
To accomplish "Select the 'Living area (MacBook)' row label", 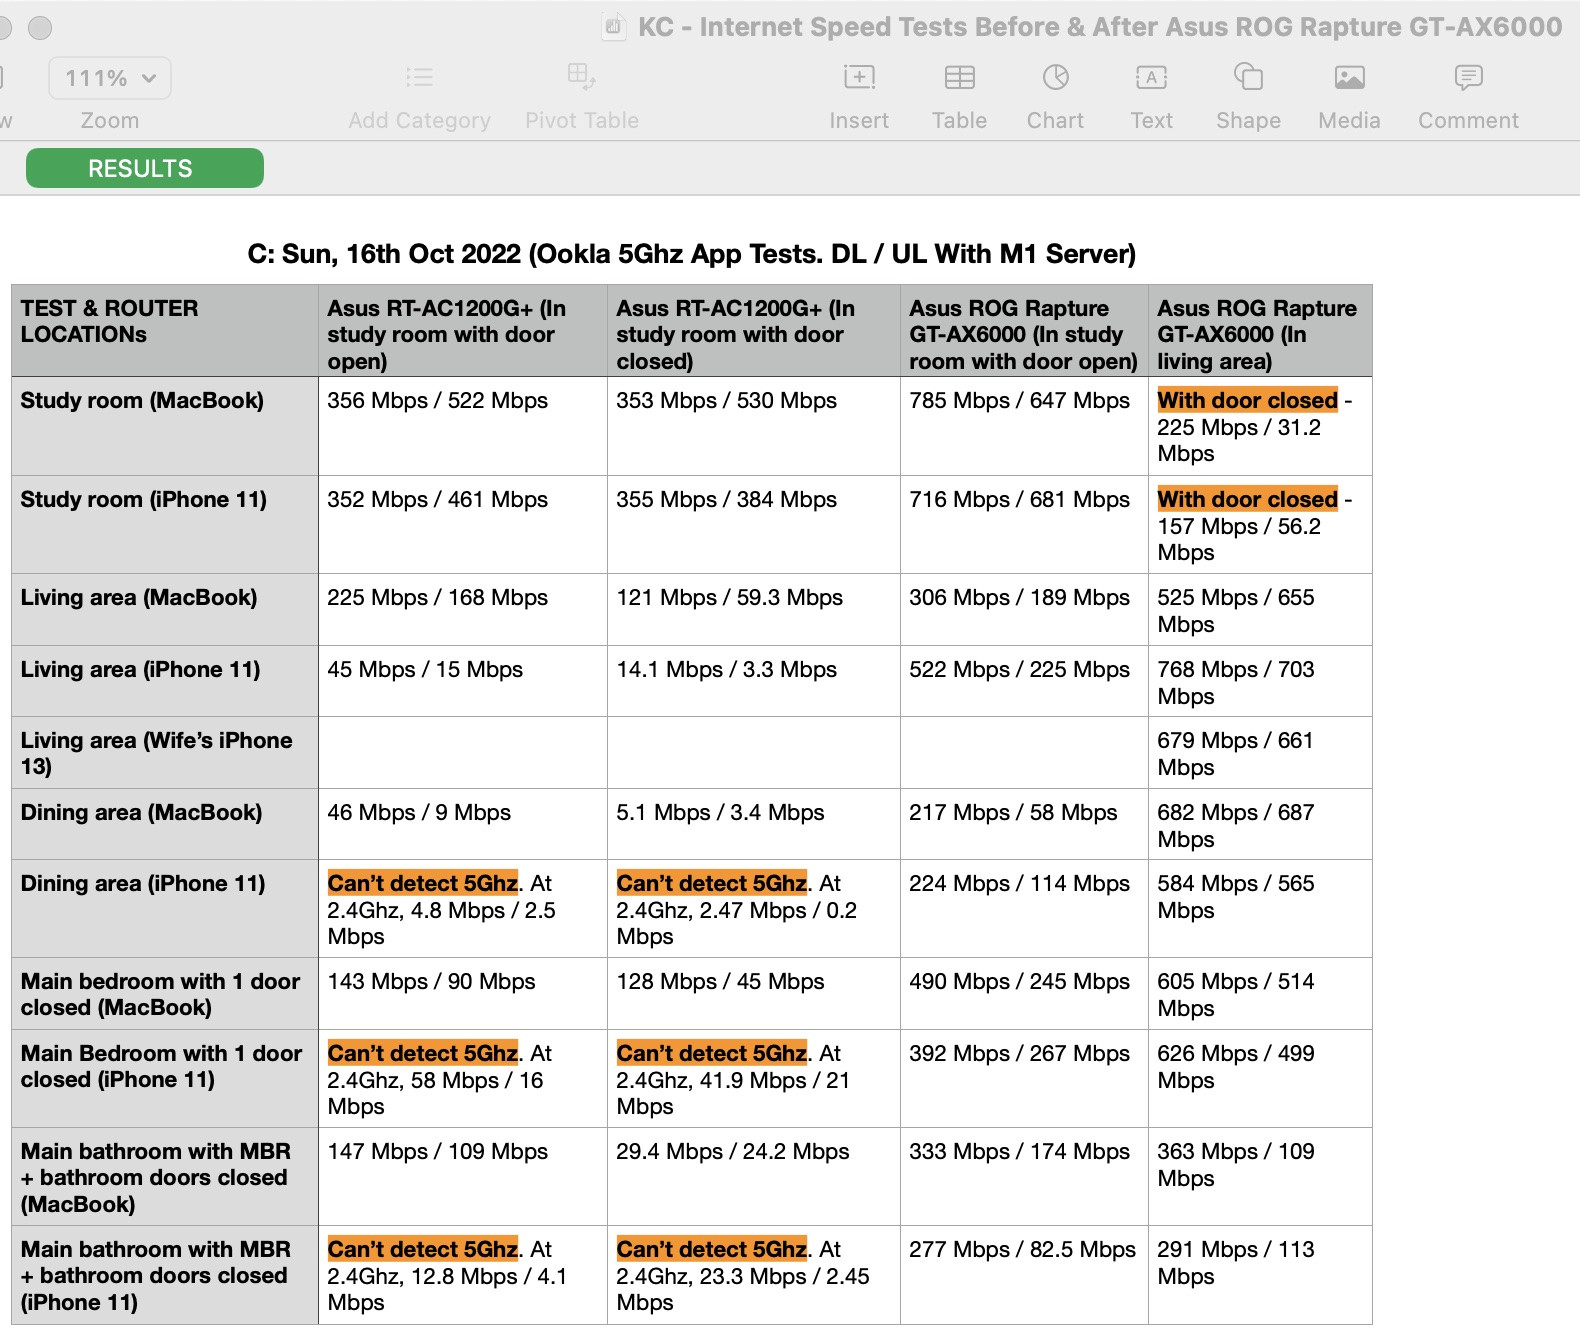I will (x=165, y=610).
